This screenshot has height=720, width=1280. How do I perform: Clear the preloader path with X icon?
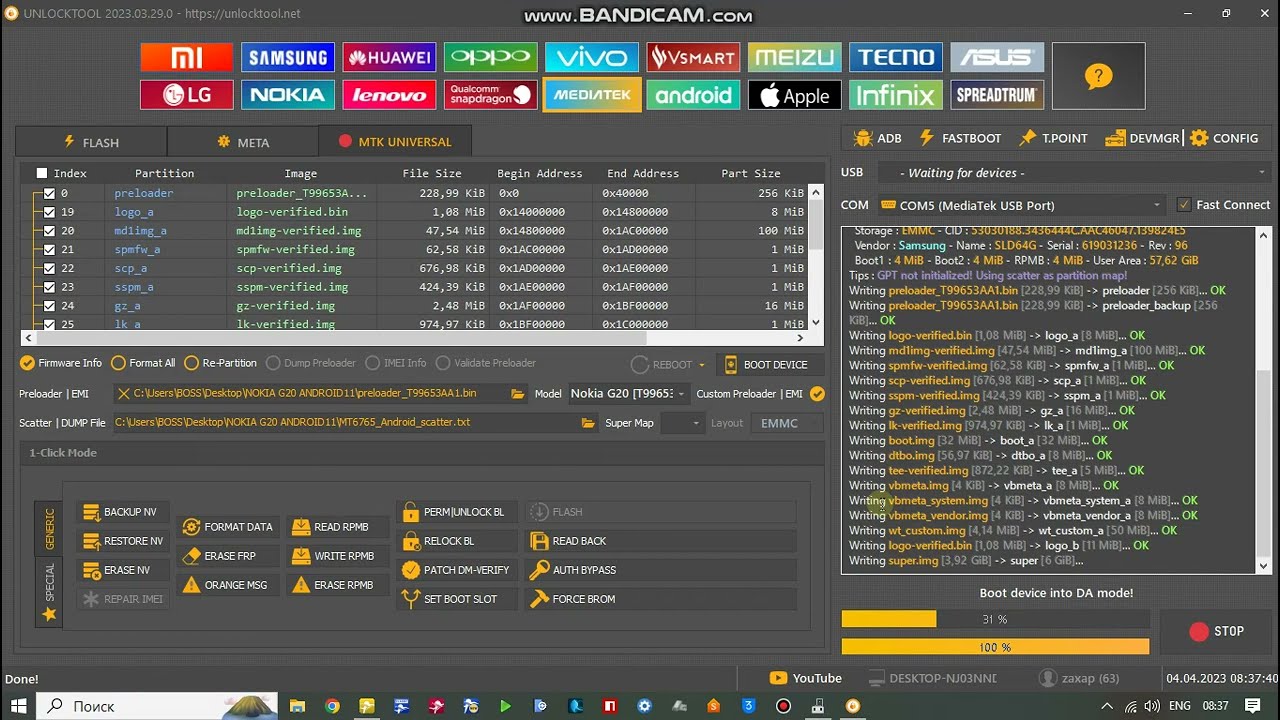(123, 394)
